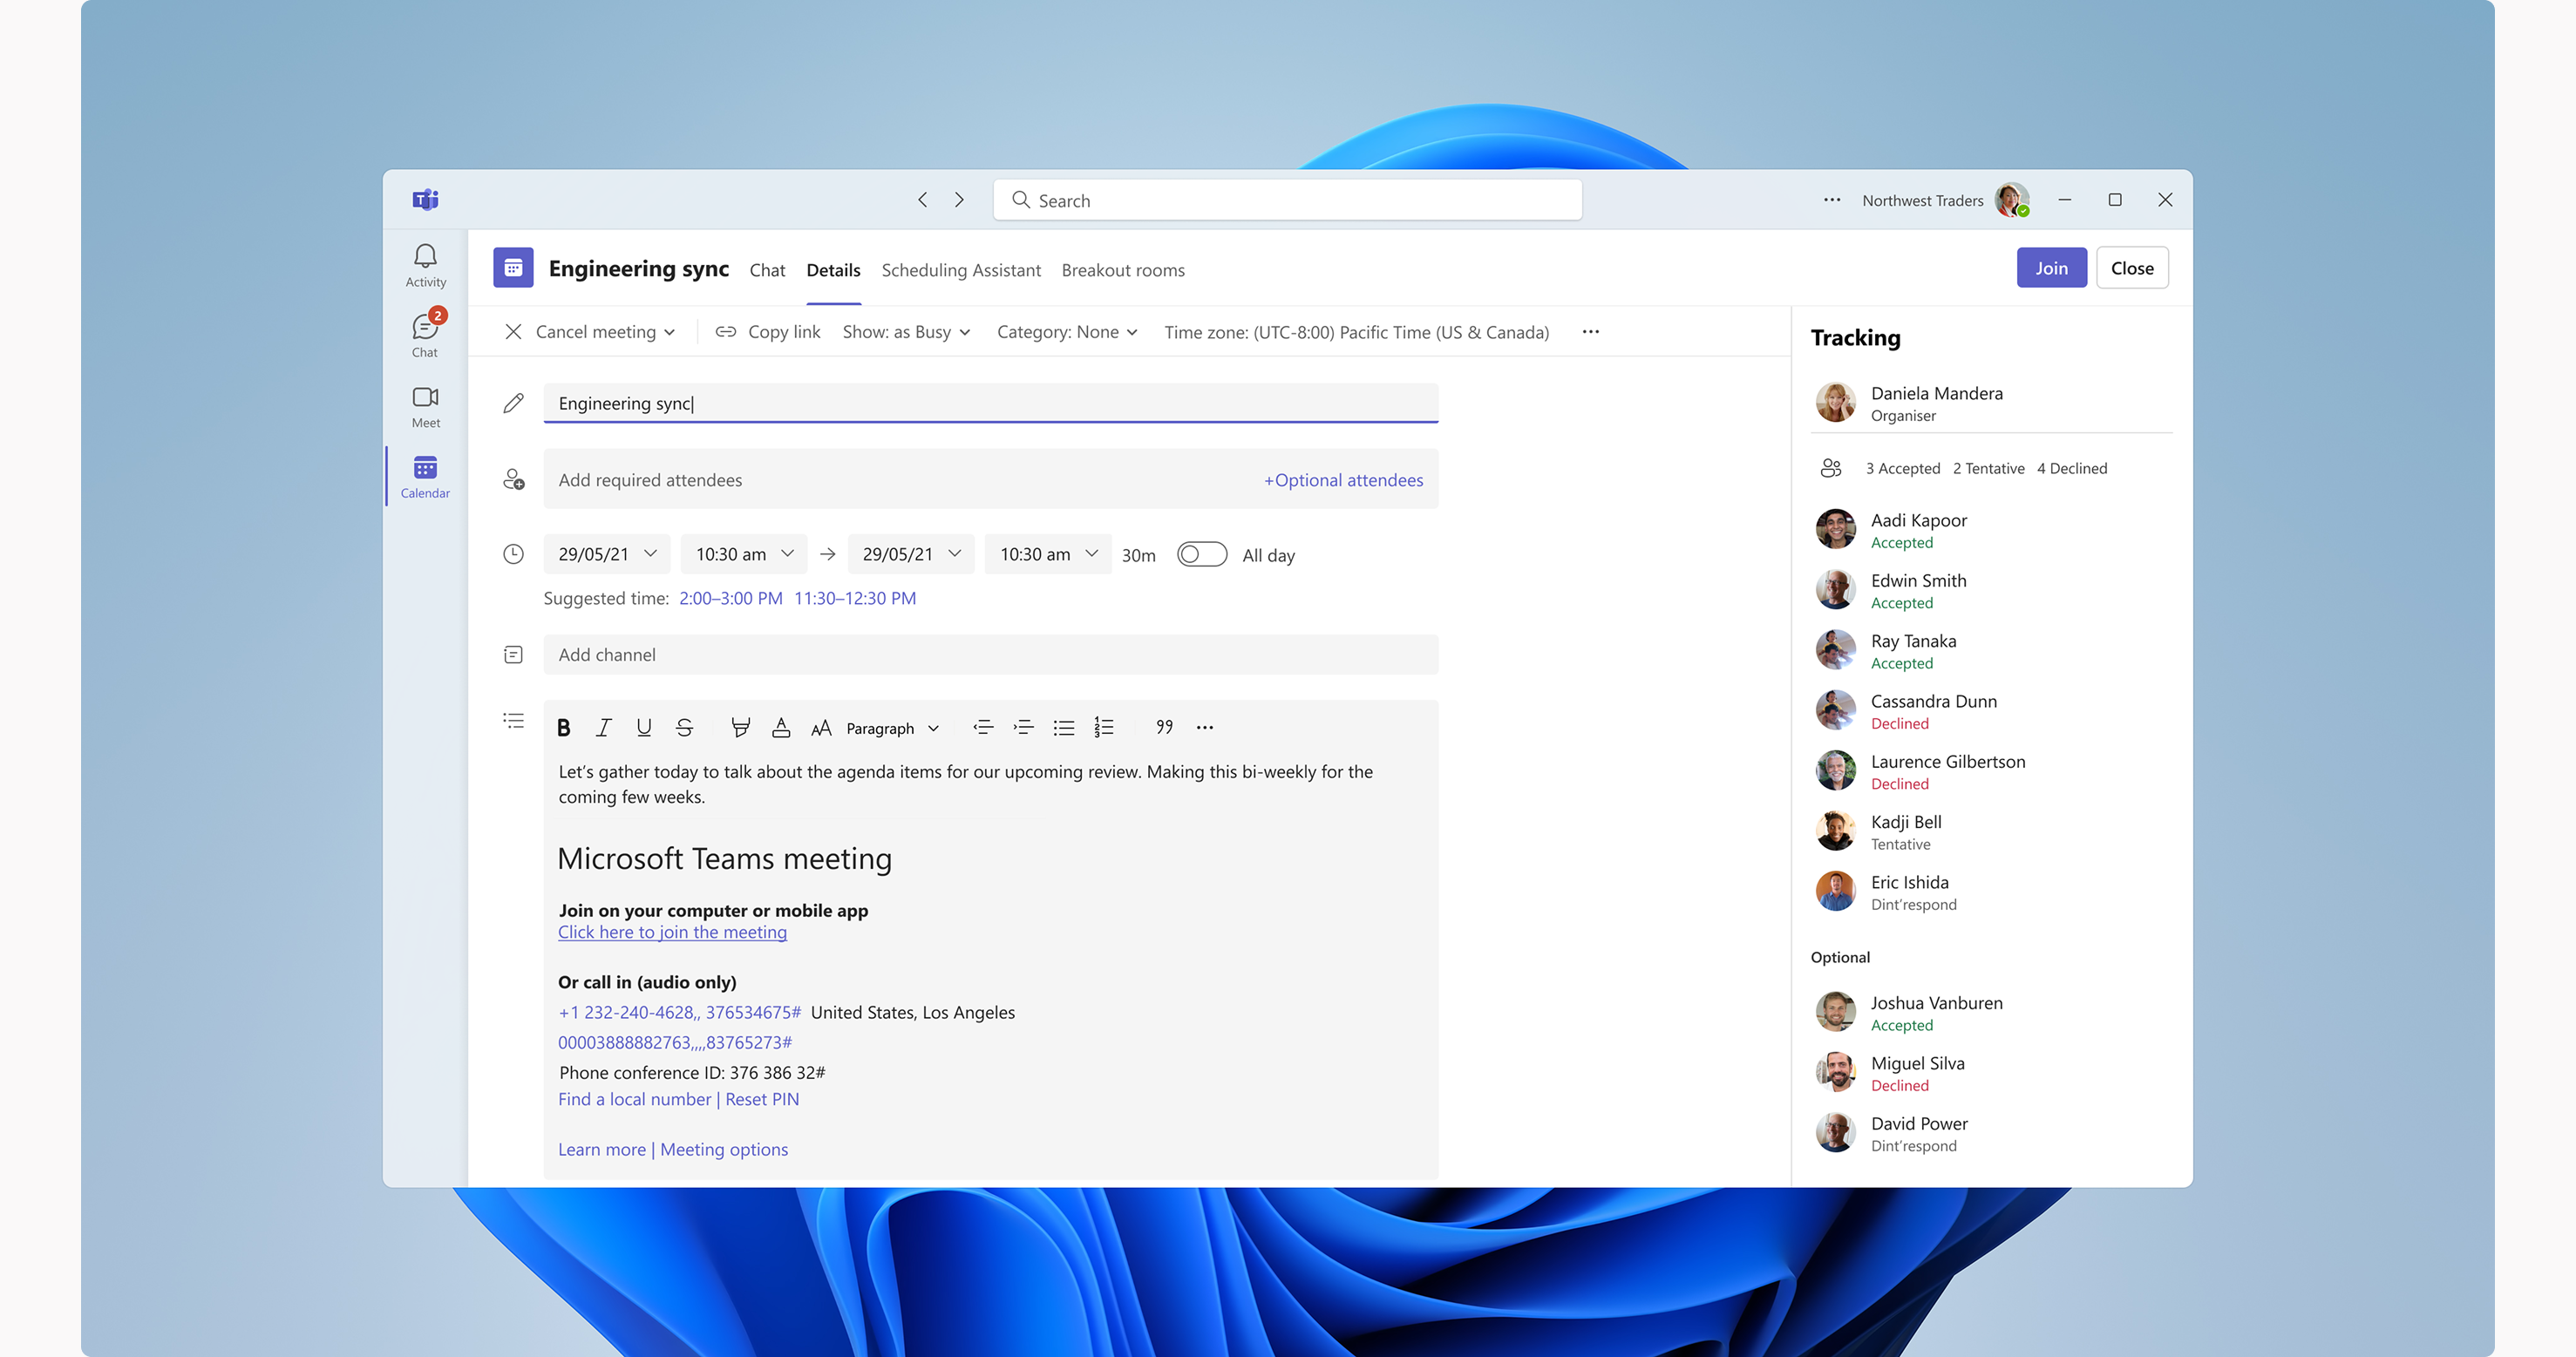Open Calendar in the sidebar
Viewport: 2576px width, 1357px height.
tap(425, 477)
